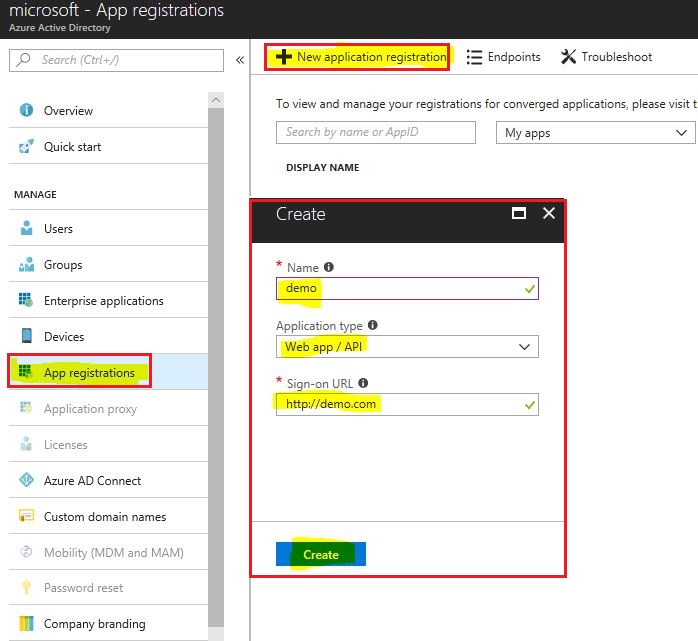Image resolution: width=698 pixels, height=641 pixels.
Task: Click the Search by name or AppID field
Action: 376,132
